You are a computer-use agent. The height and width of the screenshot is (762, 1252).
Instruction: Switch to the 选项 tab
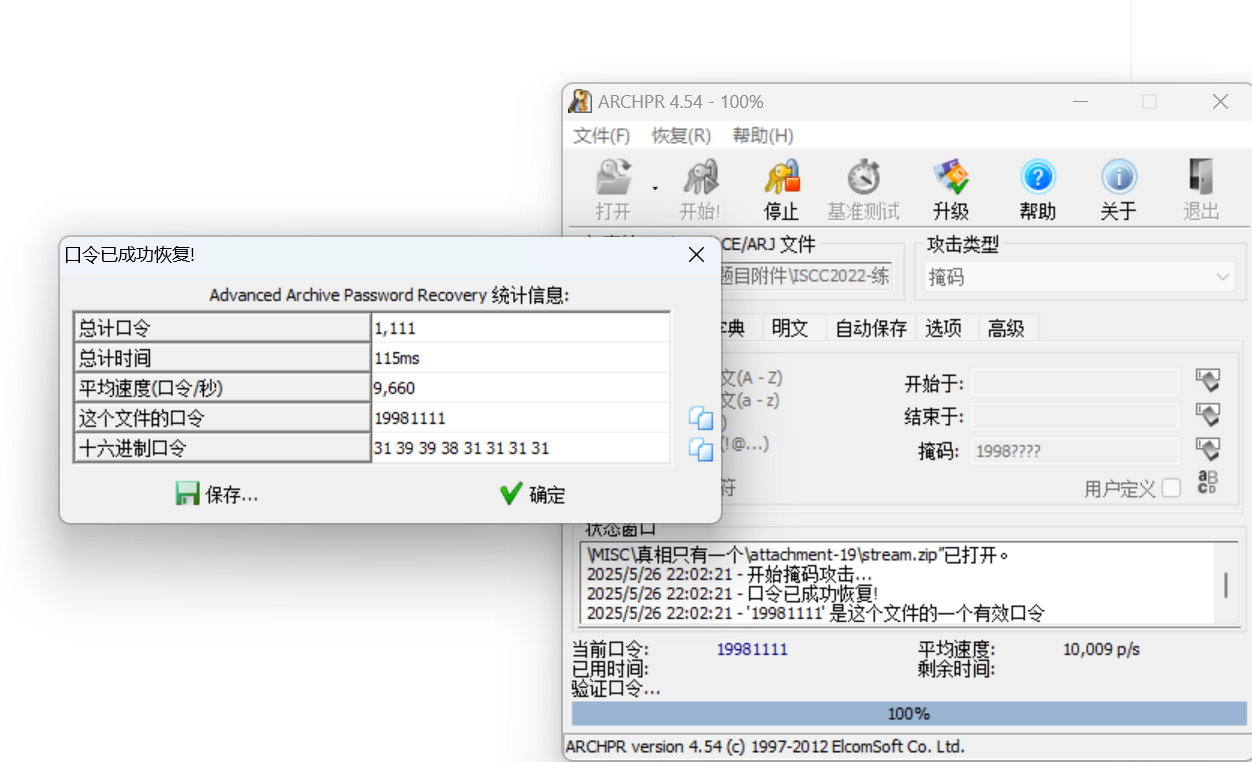[943, 328]
